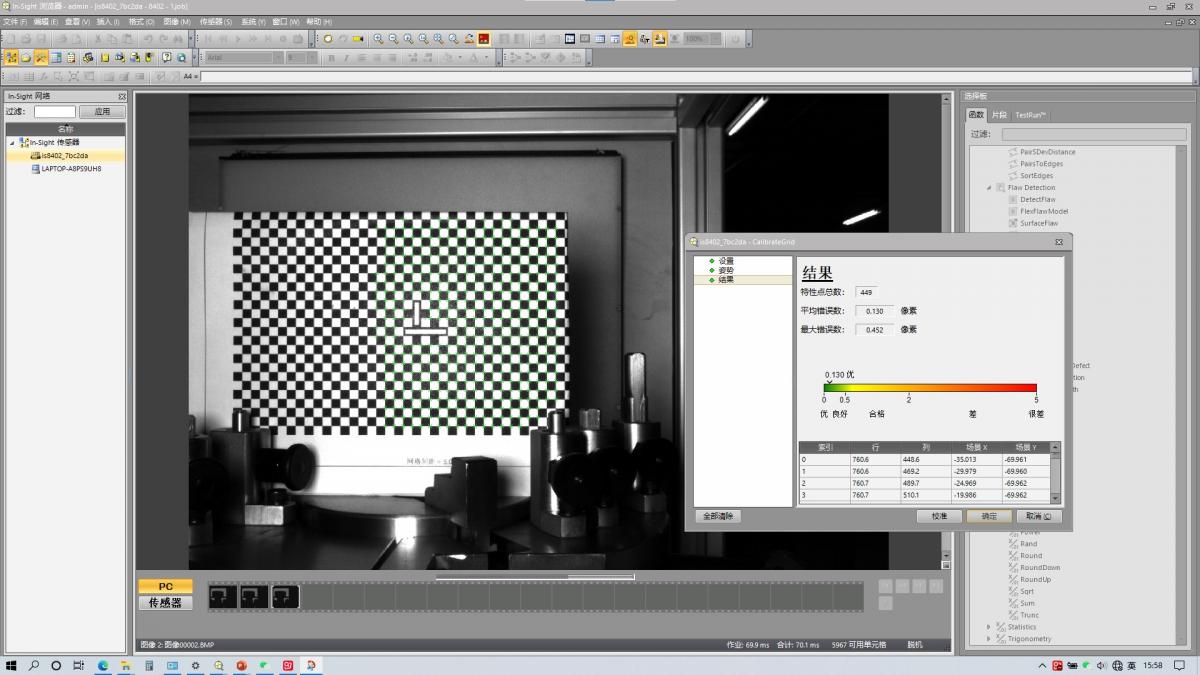The image size is (1200, 675).
Task: Select the third filmstrip thumbnail
Action: (286, 596)
